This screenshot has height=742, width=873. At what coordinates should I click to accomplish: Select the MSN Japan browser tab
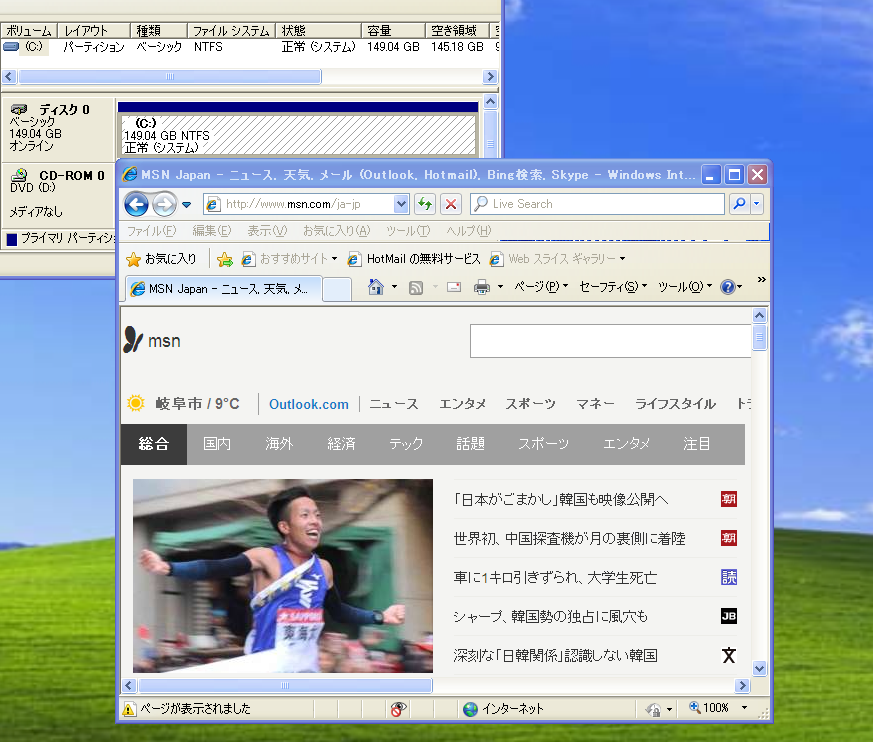pos(224,289)
